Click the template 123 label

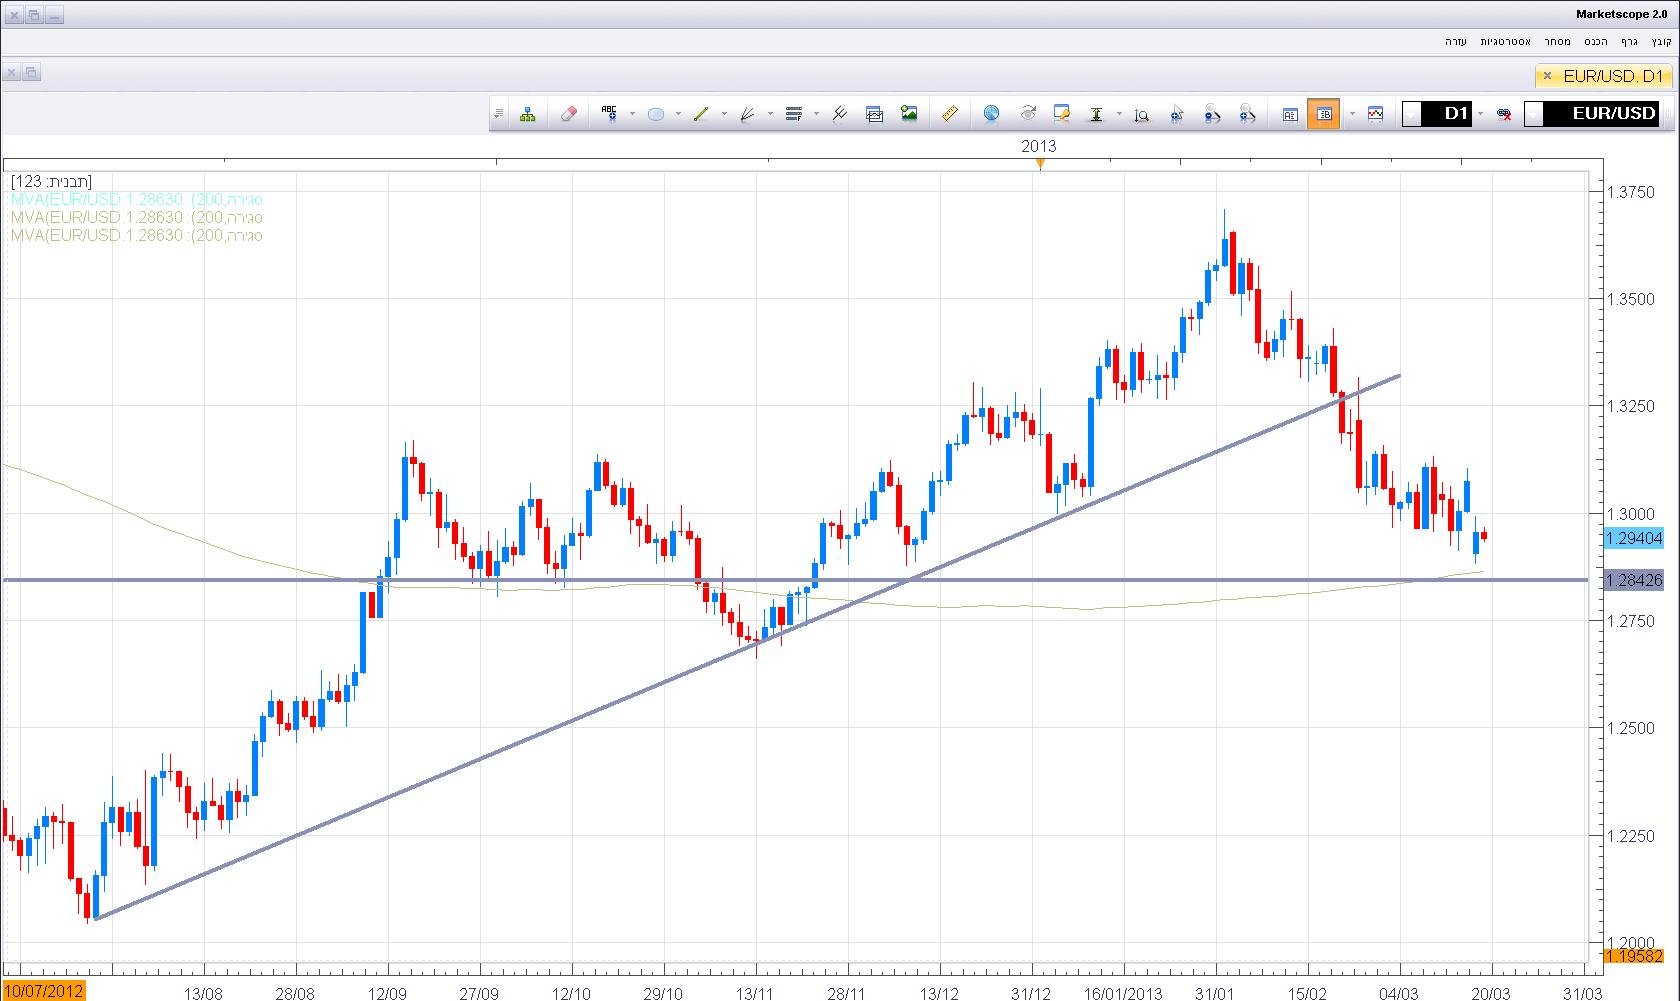coord(52,181)
